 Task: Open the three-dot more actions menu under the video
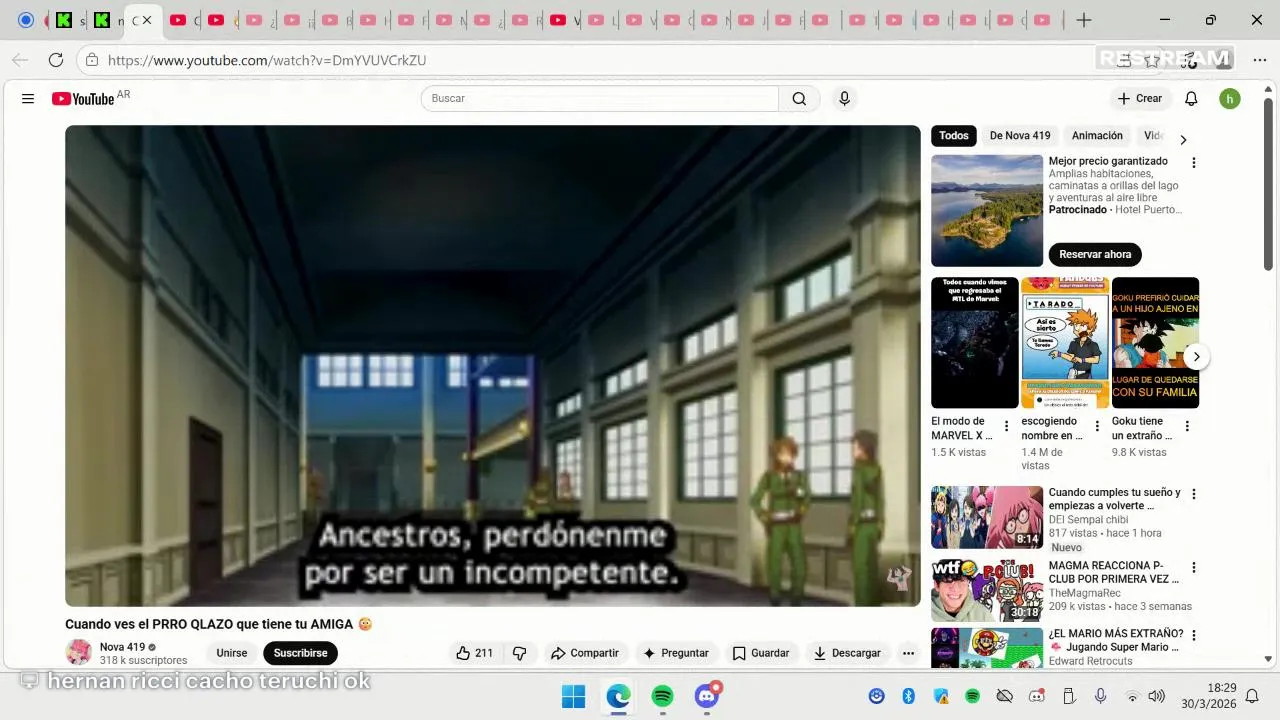click(x=908, y=653)
